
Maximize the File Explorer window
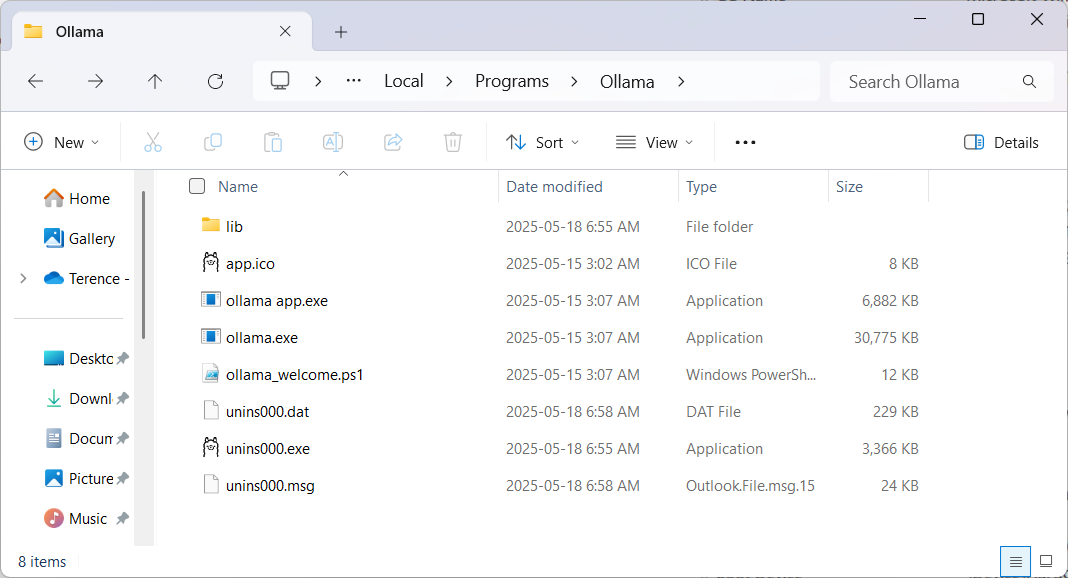977,19
